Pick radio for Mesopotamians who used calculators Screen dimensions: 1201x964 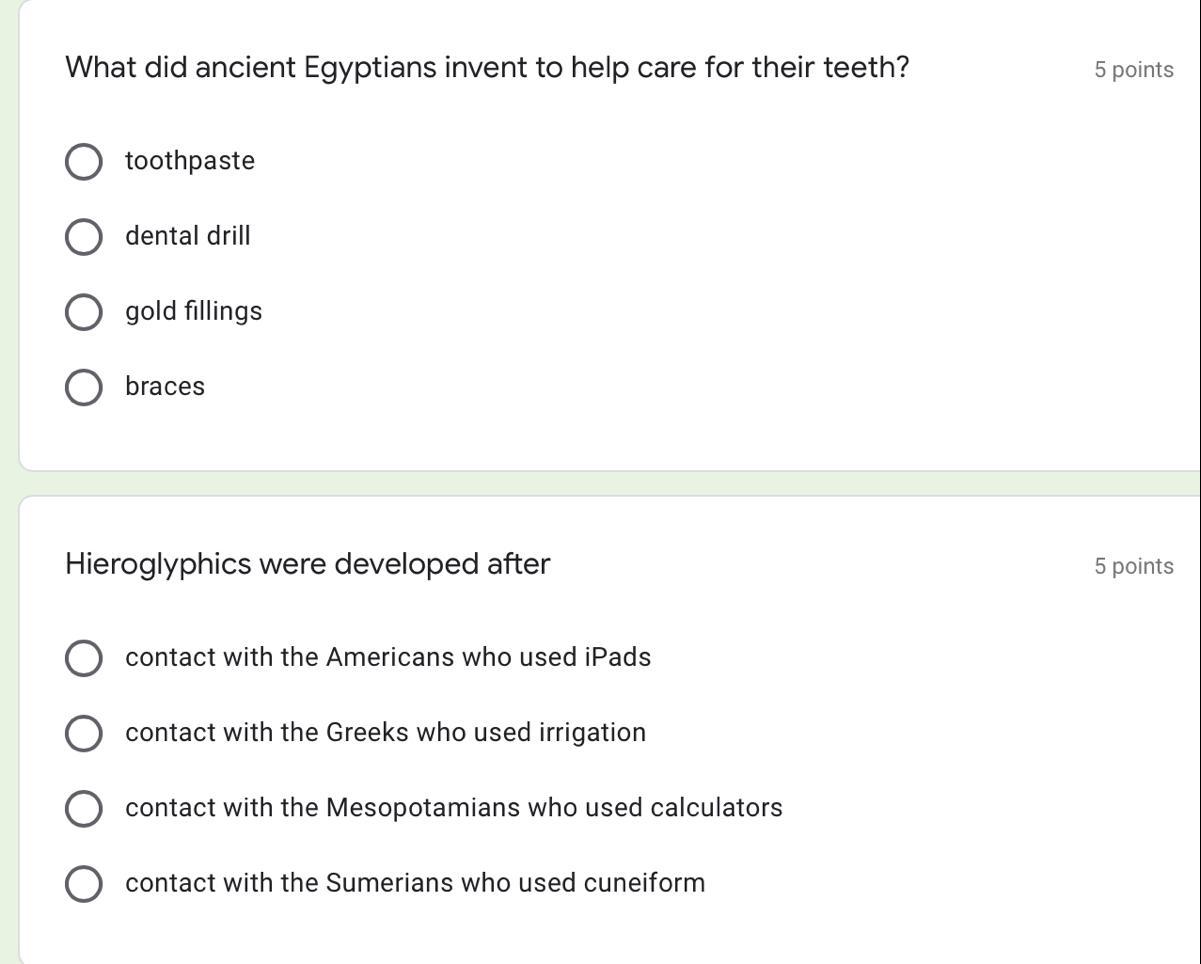point(83,808)
